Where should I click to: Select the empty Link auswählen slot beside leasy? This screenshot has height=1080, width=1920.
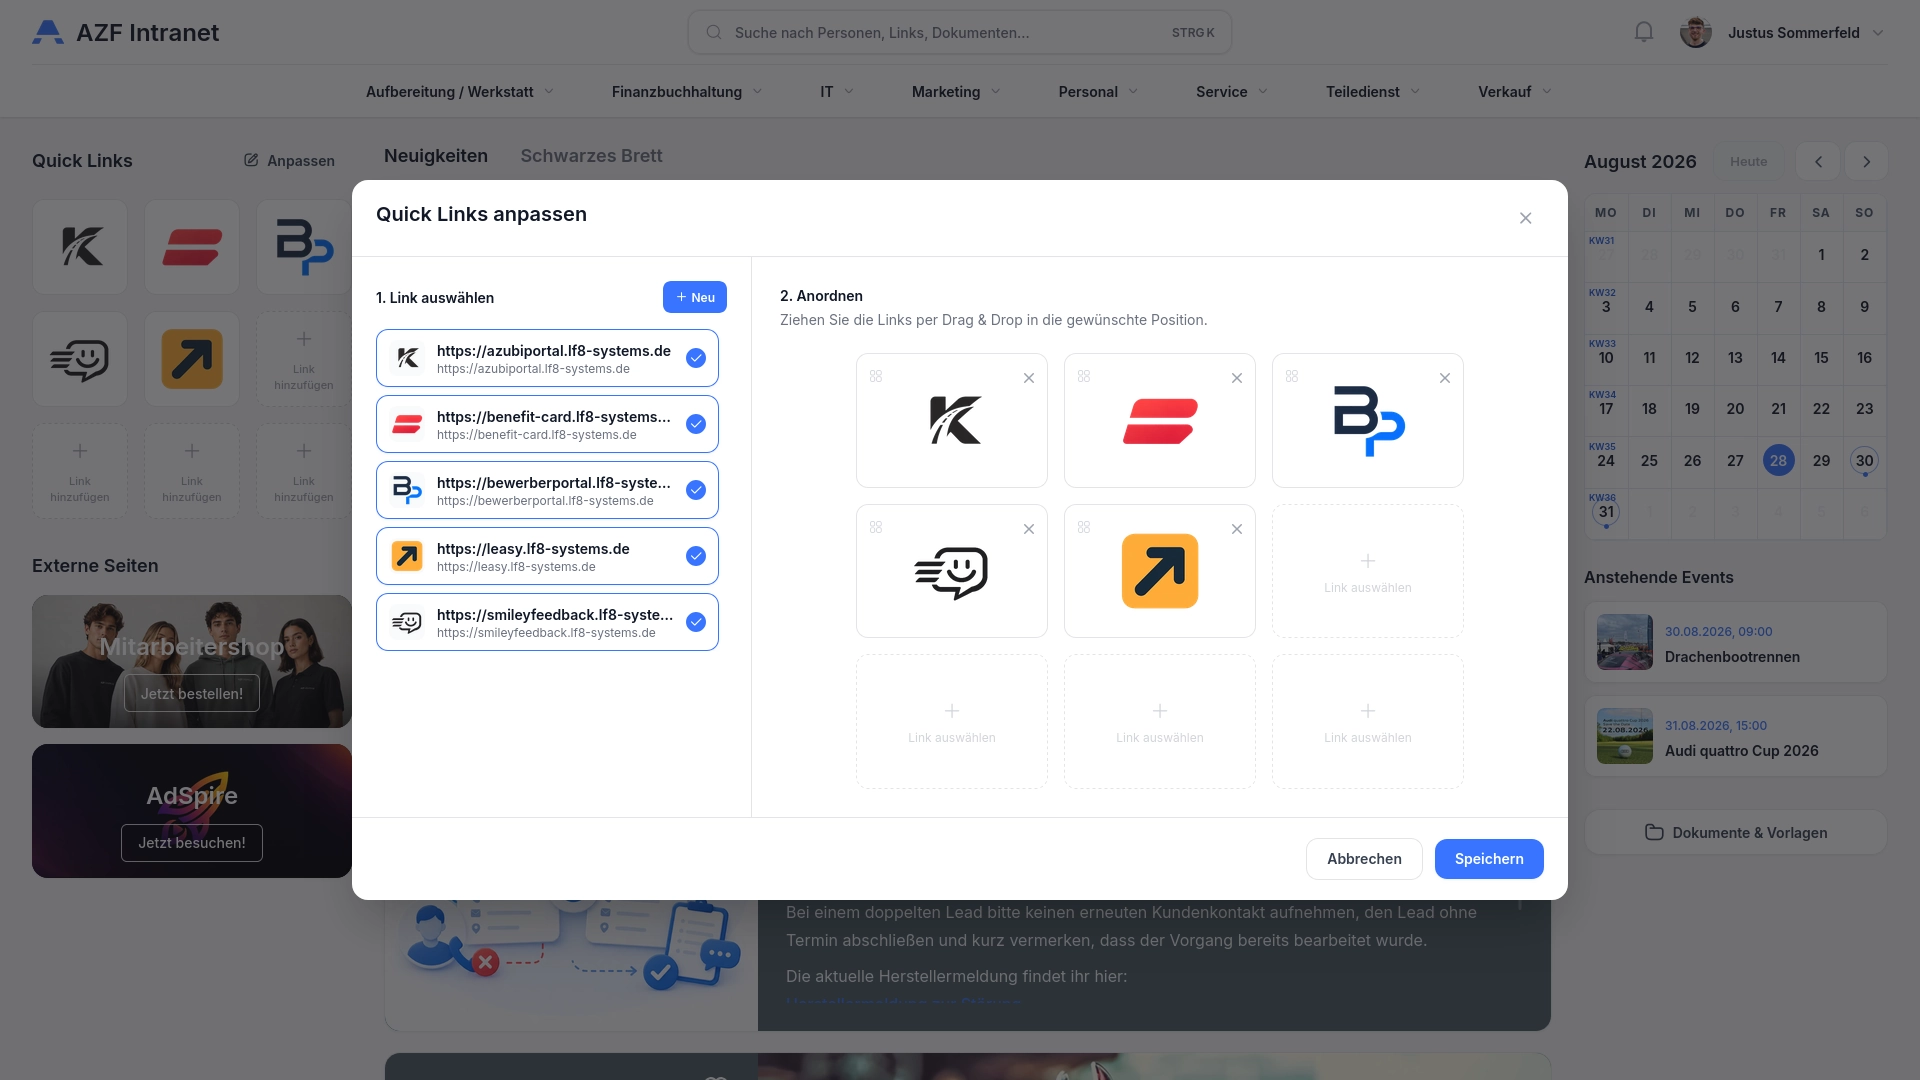tap(1368, 571)
